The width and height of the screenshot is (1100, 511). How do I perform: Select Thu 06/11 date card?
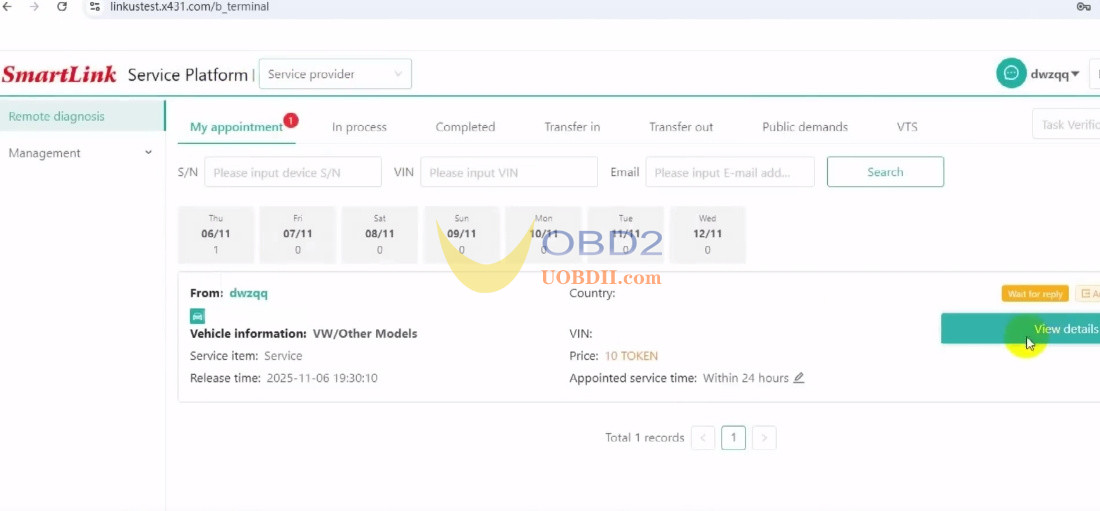216,235
